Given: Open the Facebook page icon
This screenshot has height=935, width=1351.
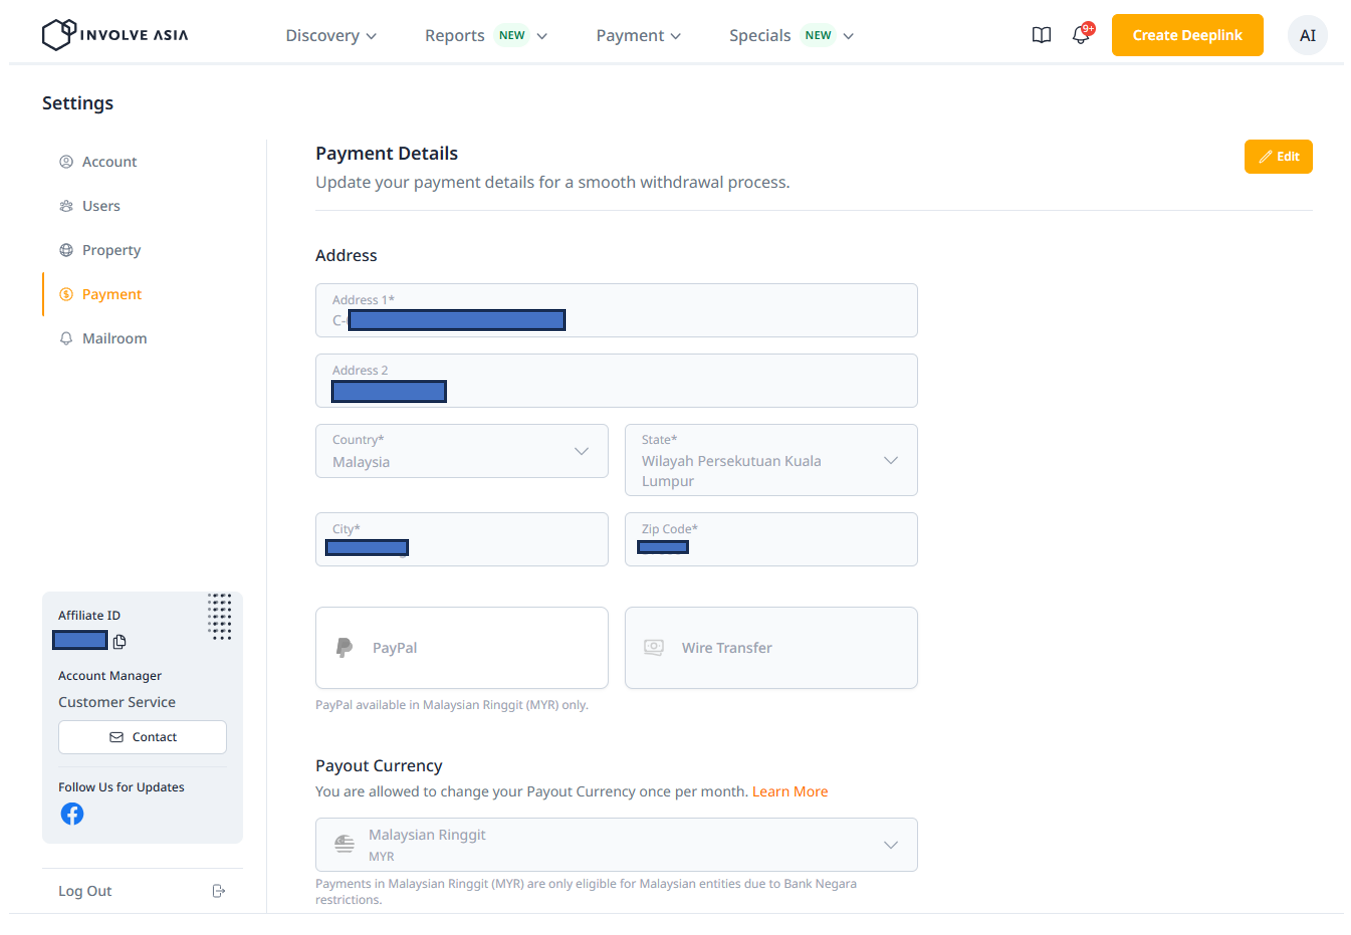Looking at the screenshot, I should pyautogui.click(x=72, y=814).
